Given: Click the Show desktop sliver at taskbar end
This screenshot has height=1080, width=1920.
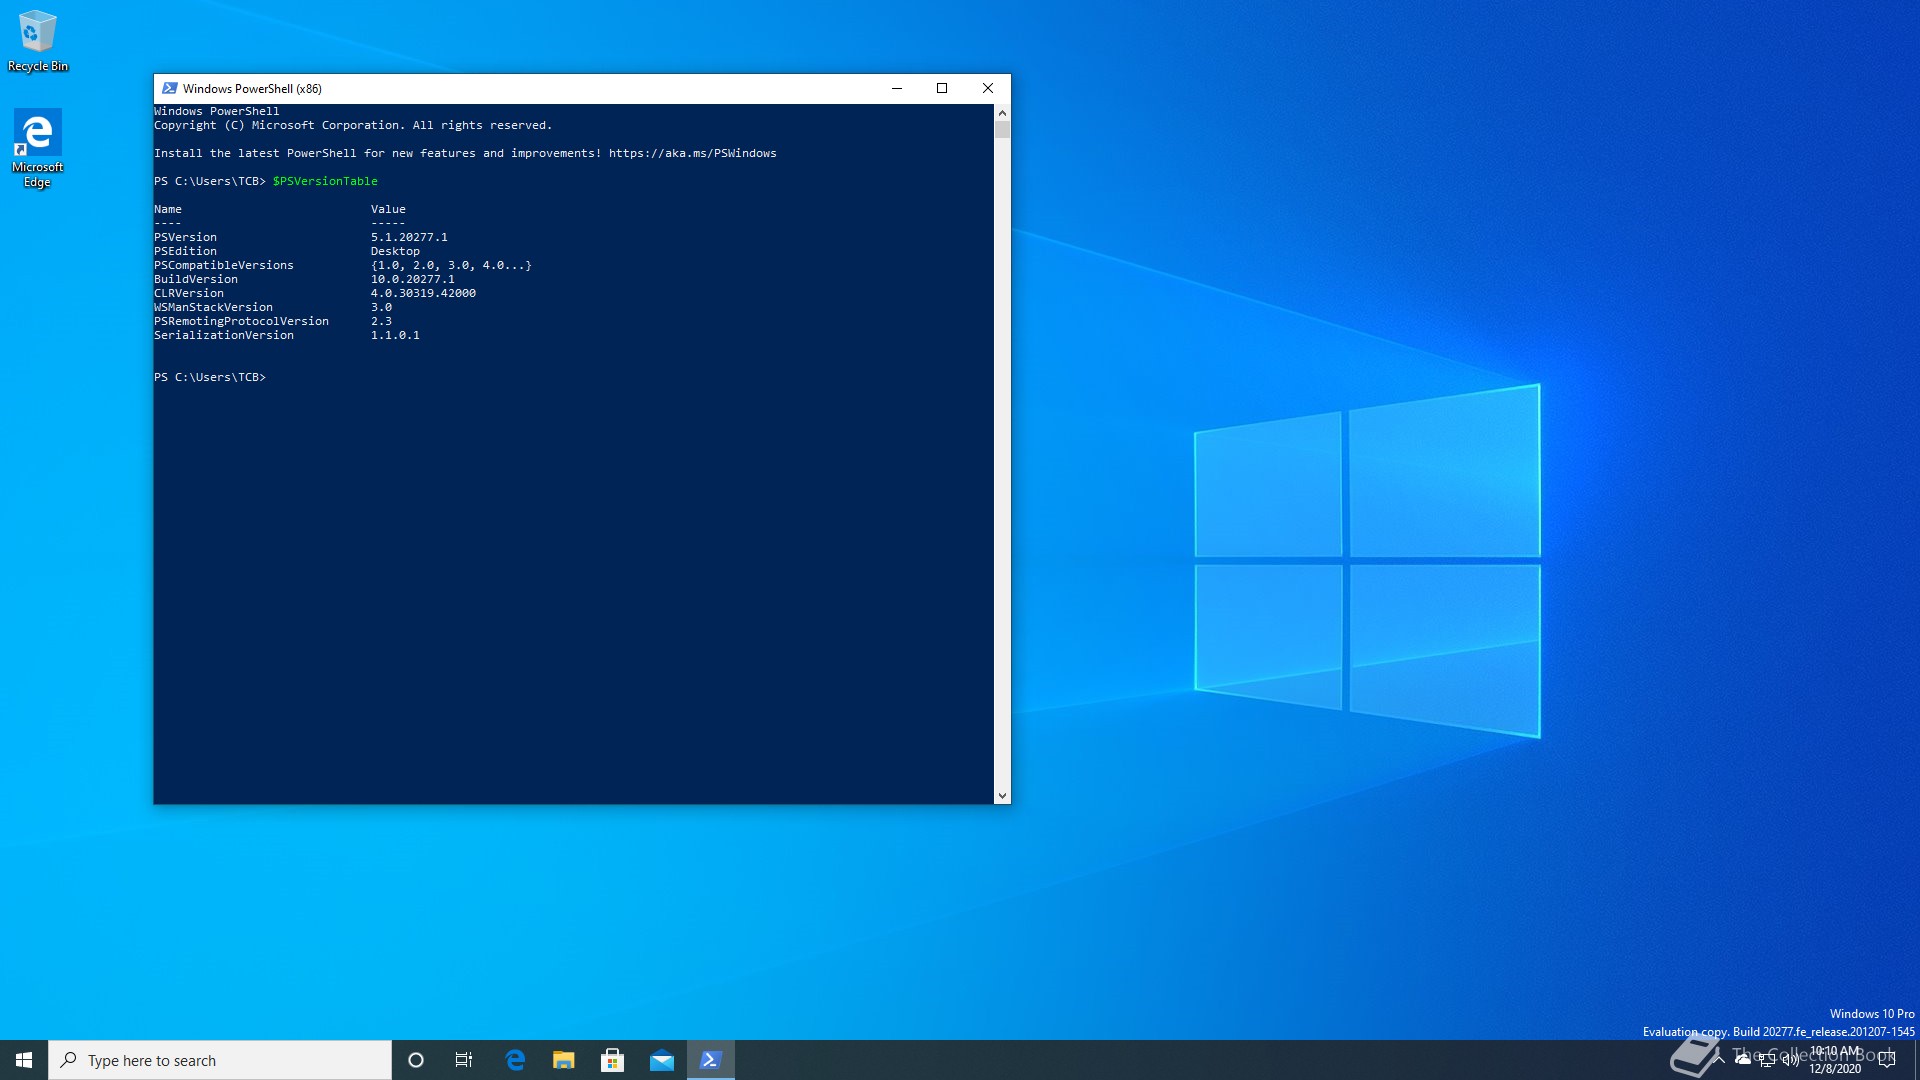Looking at the screenshot, I should (1917, 1060).
